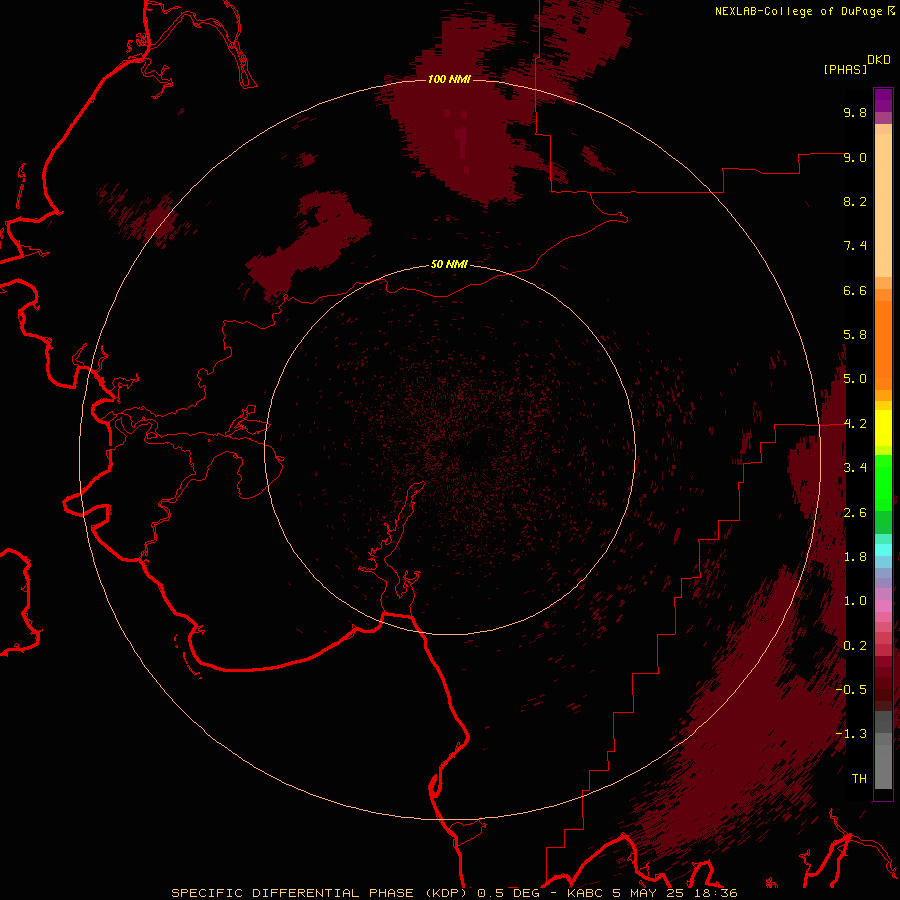Viewport: 900px width, 900px height.
Task: Select the green colorbar segment near 3.4
Action: (x=883, y=482)
